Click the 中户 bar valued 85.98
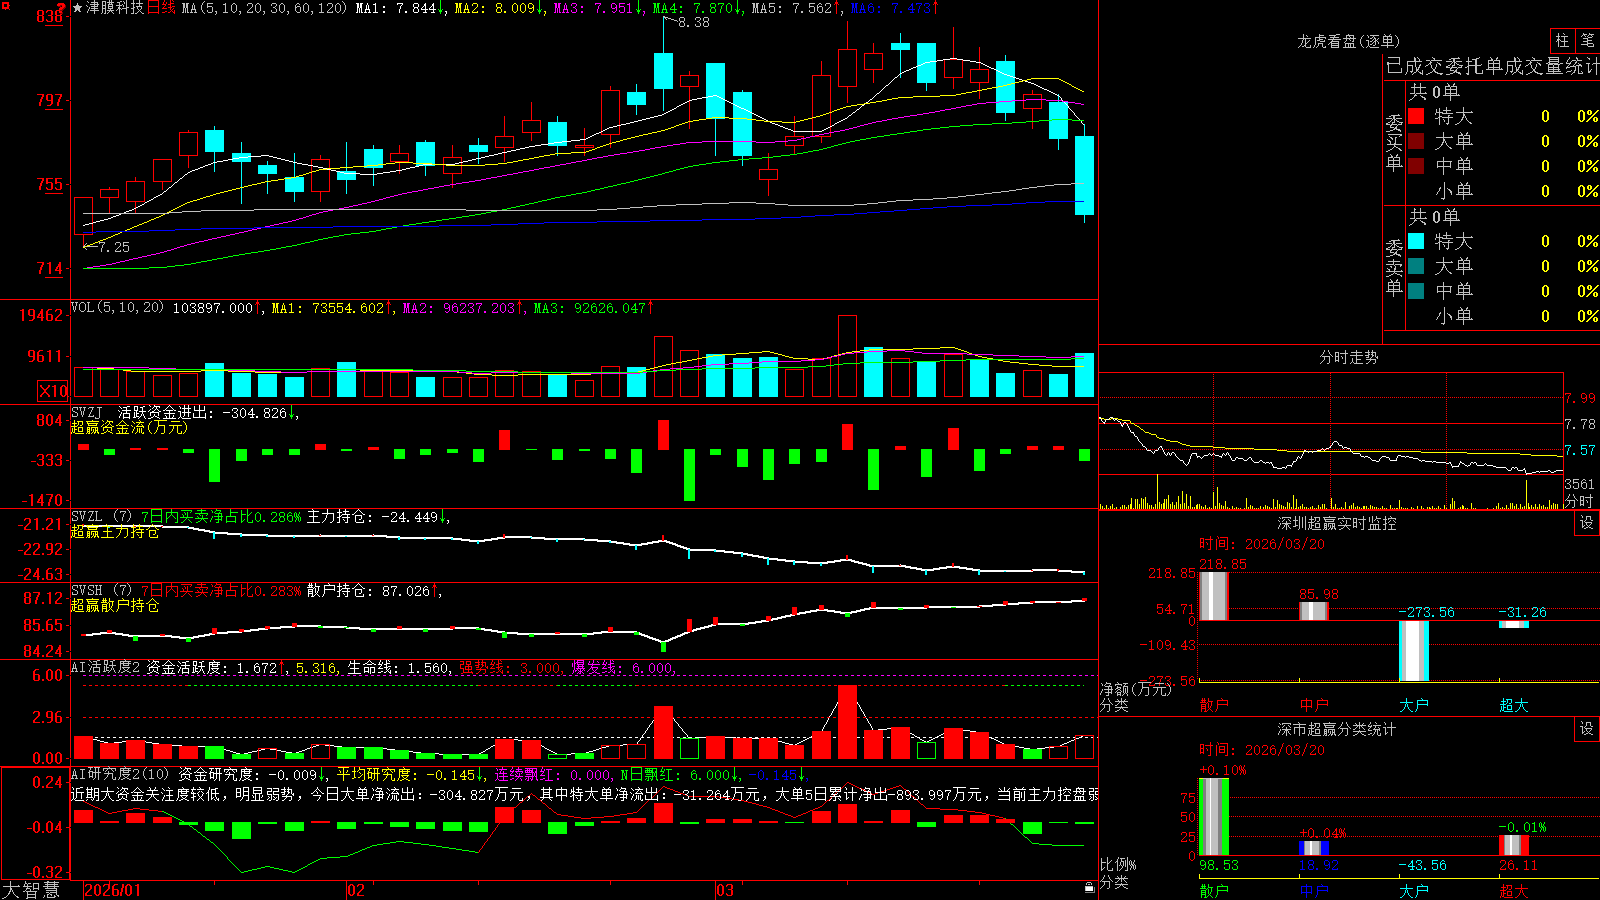Screen dimensions: 1600x900 coord(1313,611)
